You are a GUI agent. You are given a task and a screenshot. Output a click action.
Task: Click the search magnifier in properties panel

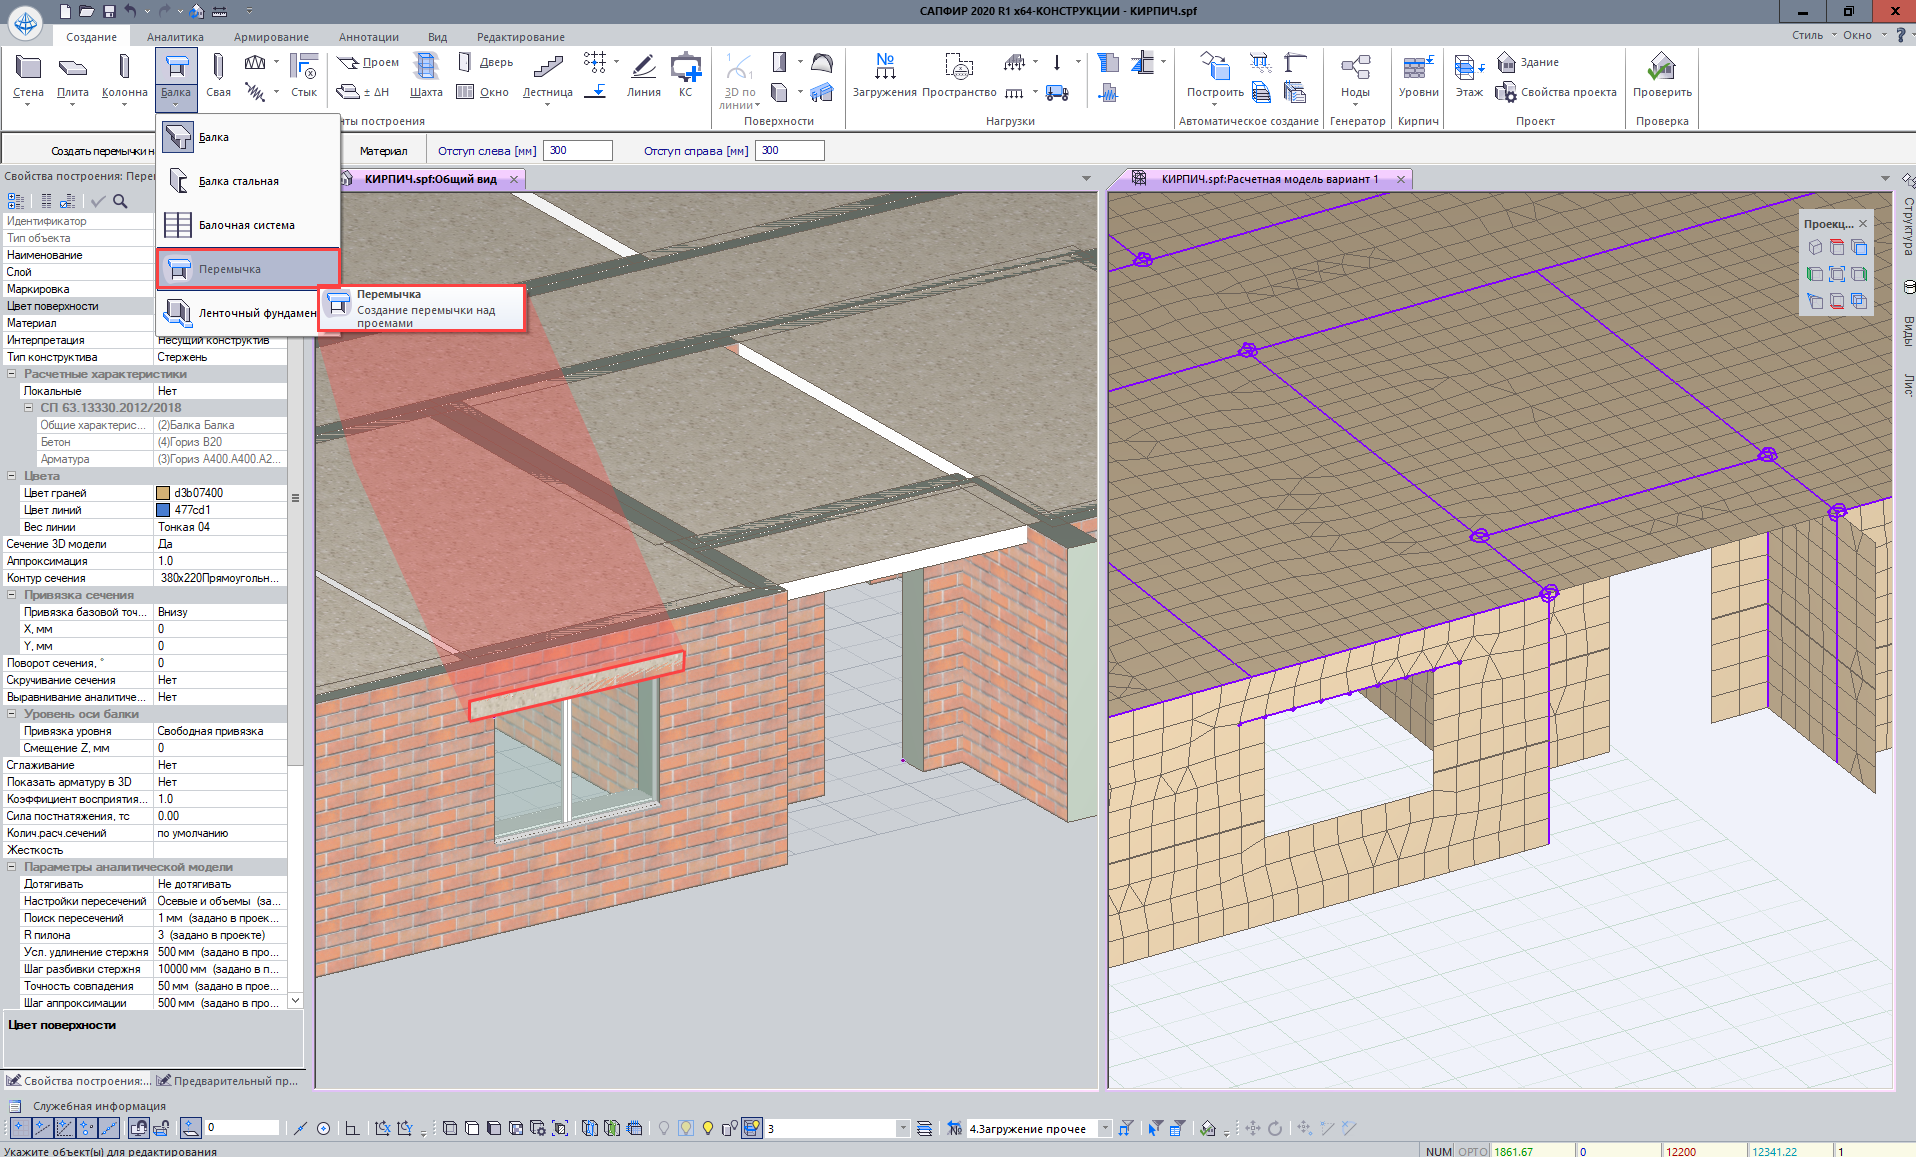[x=120, y=201]
